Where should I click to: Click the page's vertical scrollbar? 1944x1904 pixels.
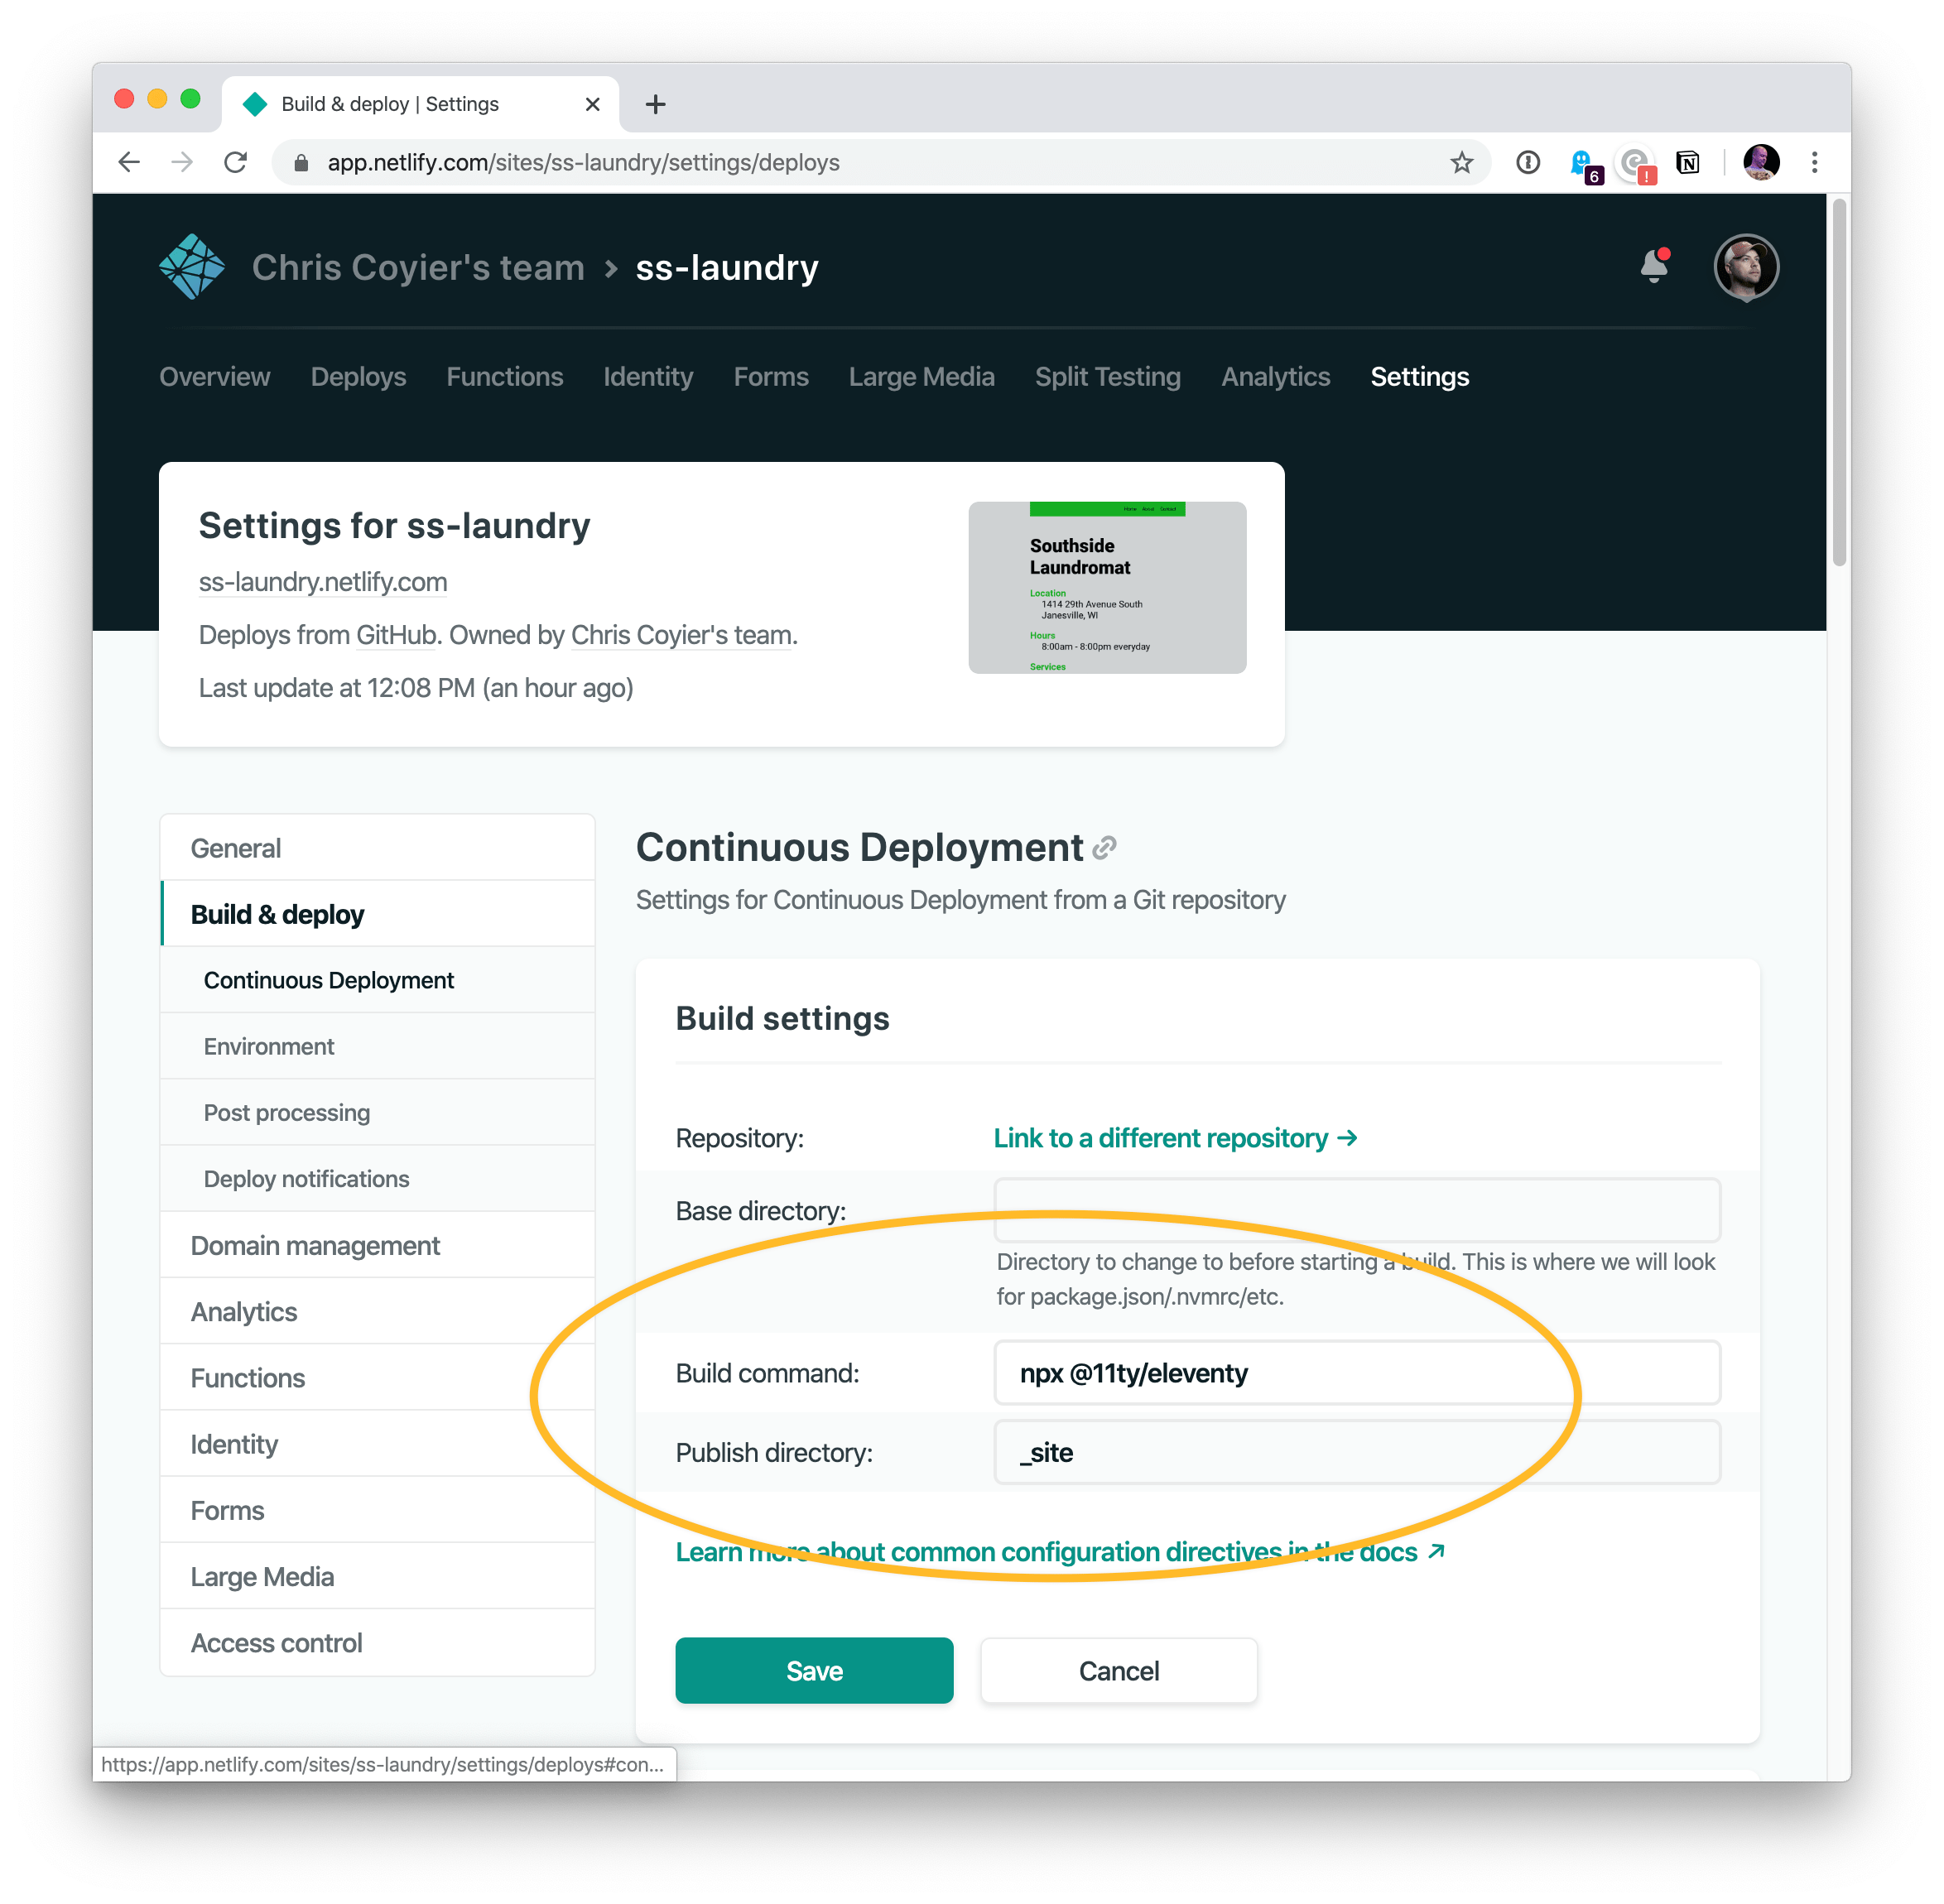[1838, 380]
